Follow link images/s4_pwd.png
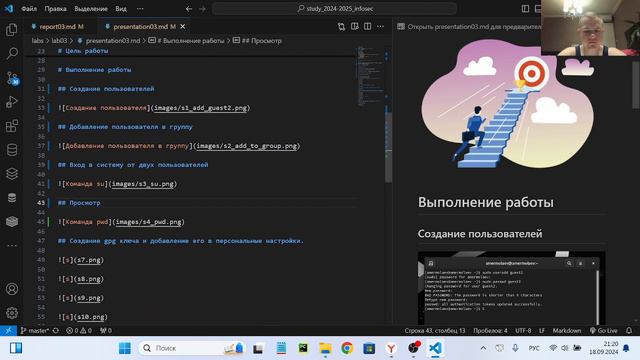Screen dimensions: 640x360 pos(149,222)
